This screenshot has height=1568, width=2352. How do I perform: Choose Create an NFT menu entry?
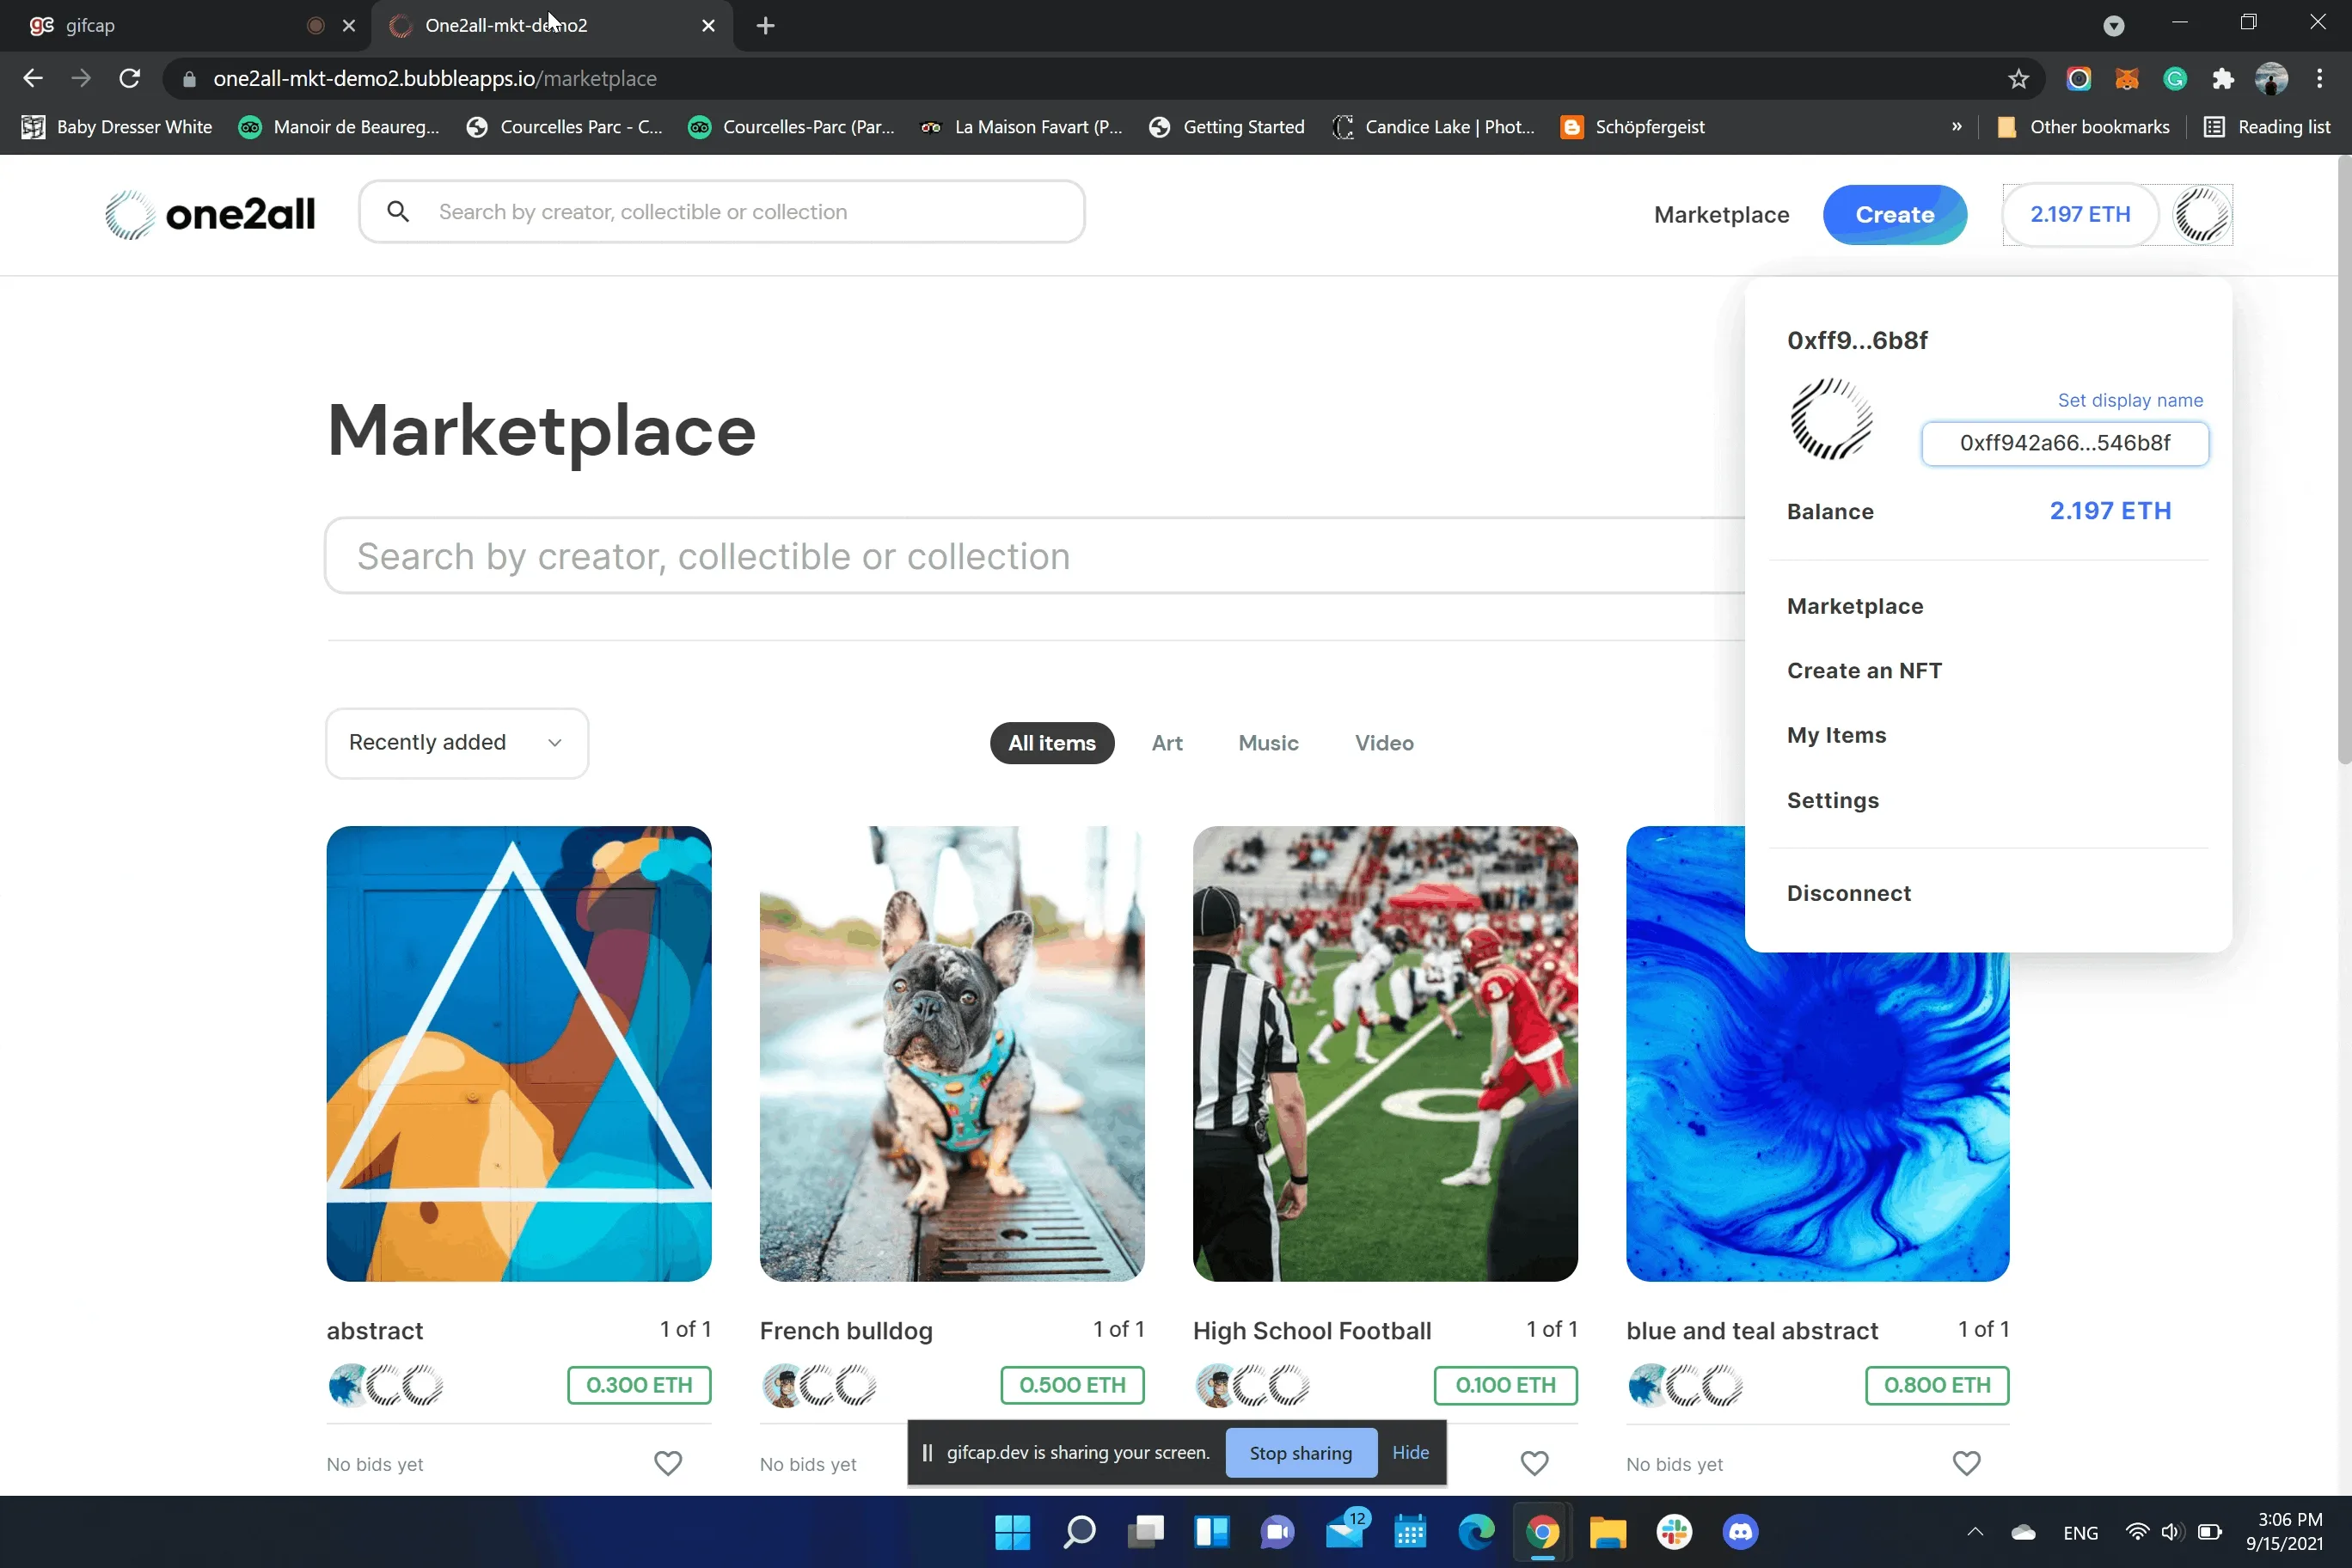pyautogui.click(x=1864, y=670)
